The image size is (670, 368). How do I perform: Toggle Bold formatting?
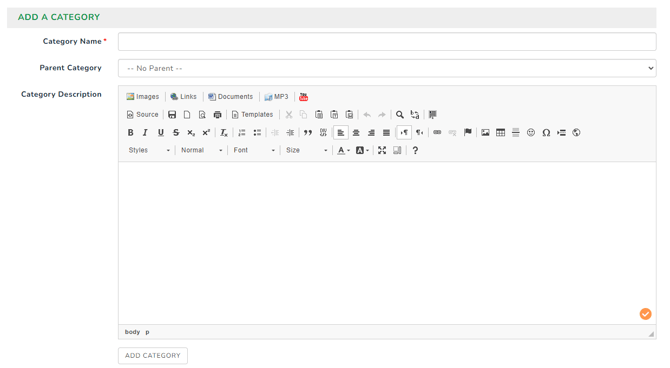pos(130,132)
